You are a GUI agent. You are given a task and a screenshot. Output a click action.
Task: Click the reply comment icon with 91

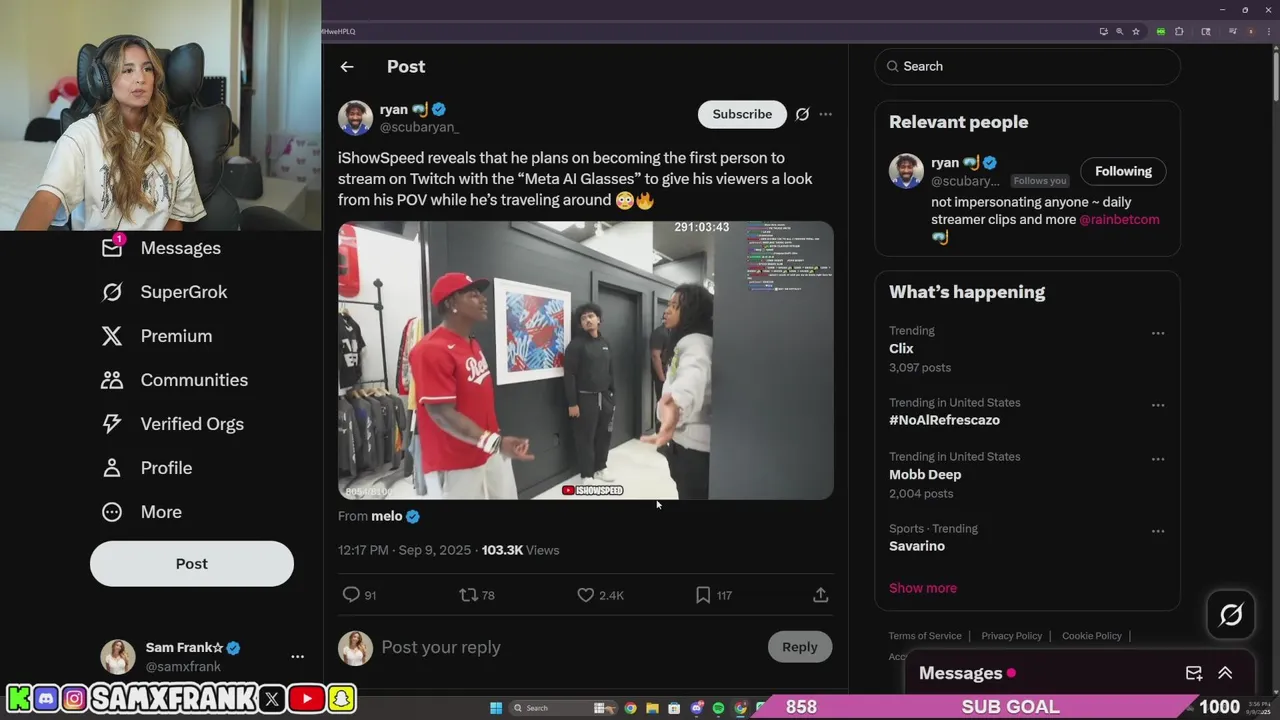click(351, 595)
